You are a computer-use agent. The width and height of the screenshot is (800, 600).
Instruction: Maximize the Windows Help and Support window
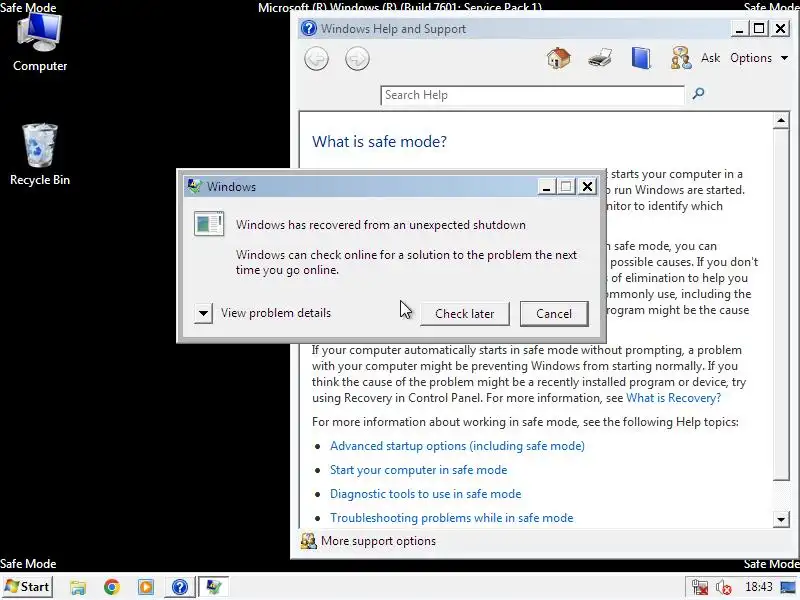[759, 28]
